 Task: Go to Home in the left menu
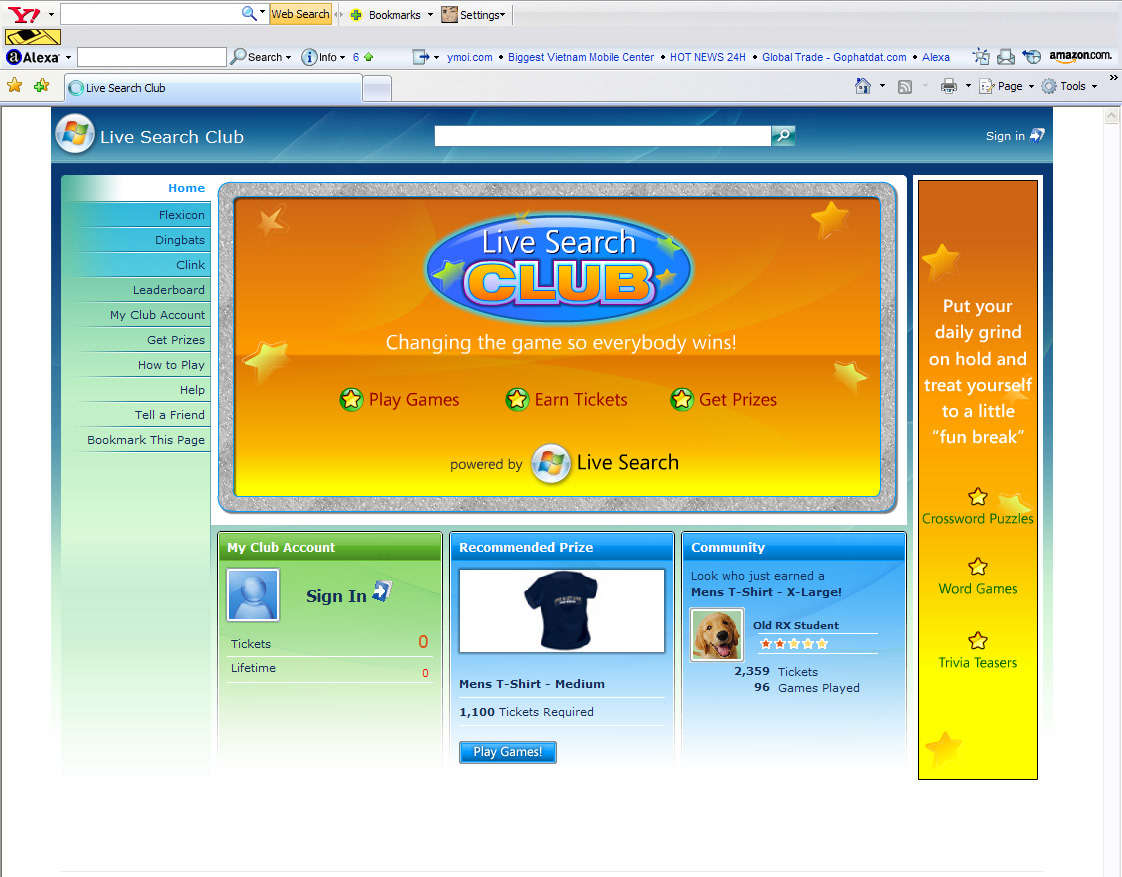[x=186, y=188]
